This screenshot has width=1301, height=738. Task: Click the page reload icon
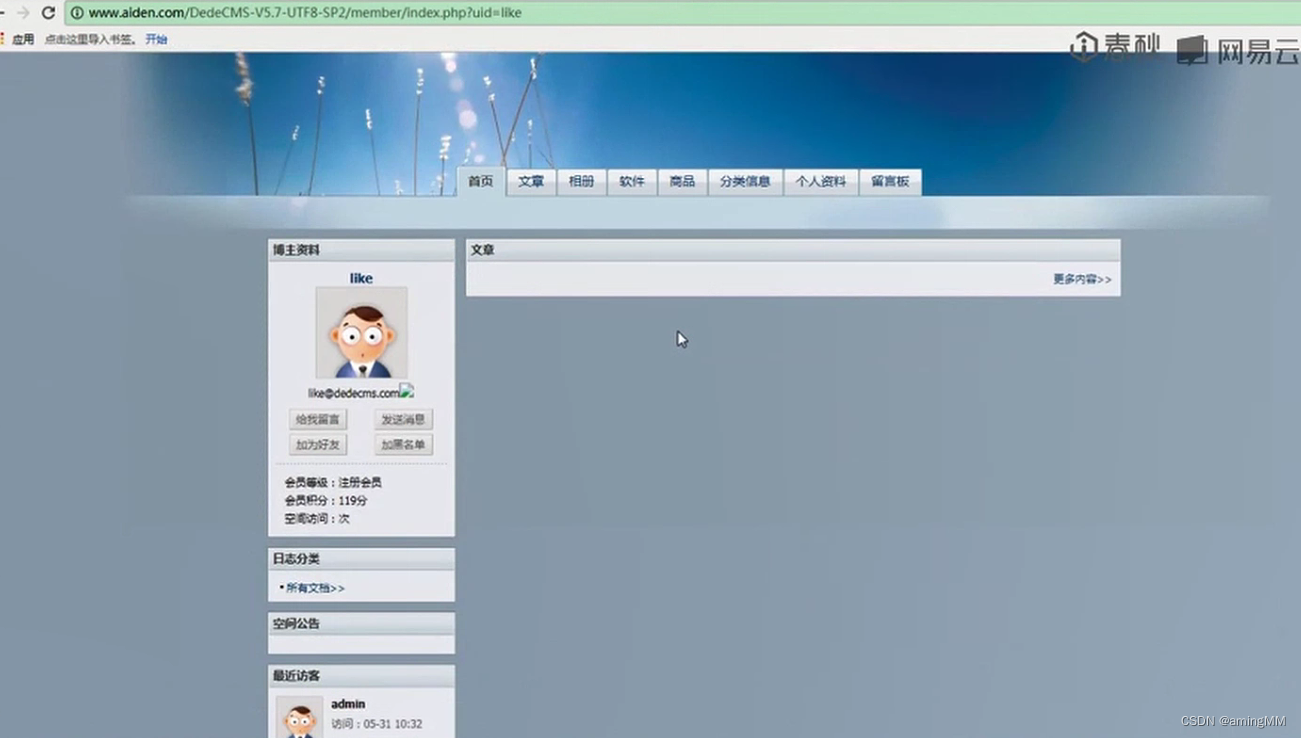[x=47, y=13]
